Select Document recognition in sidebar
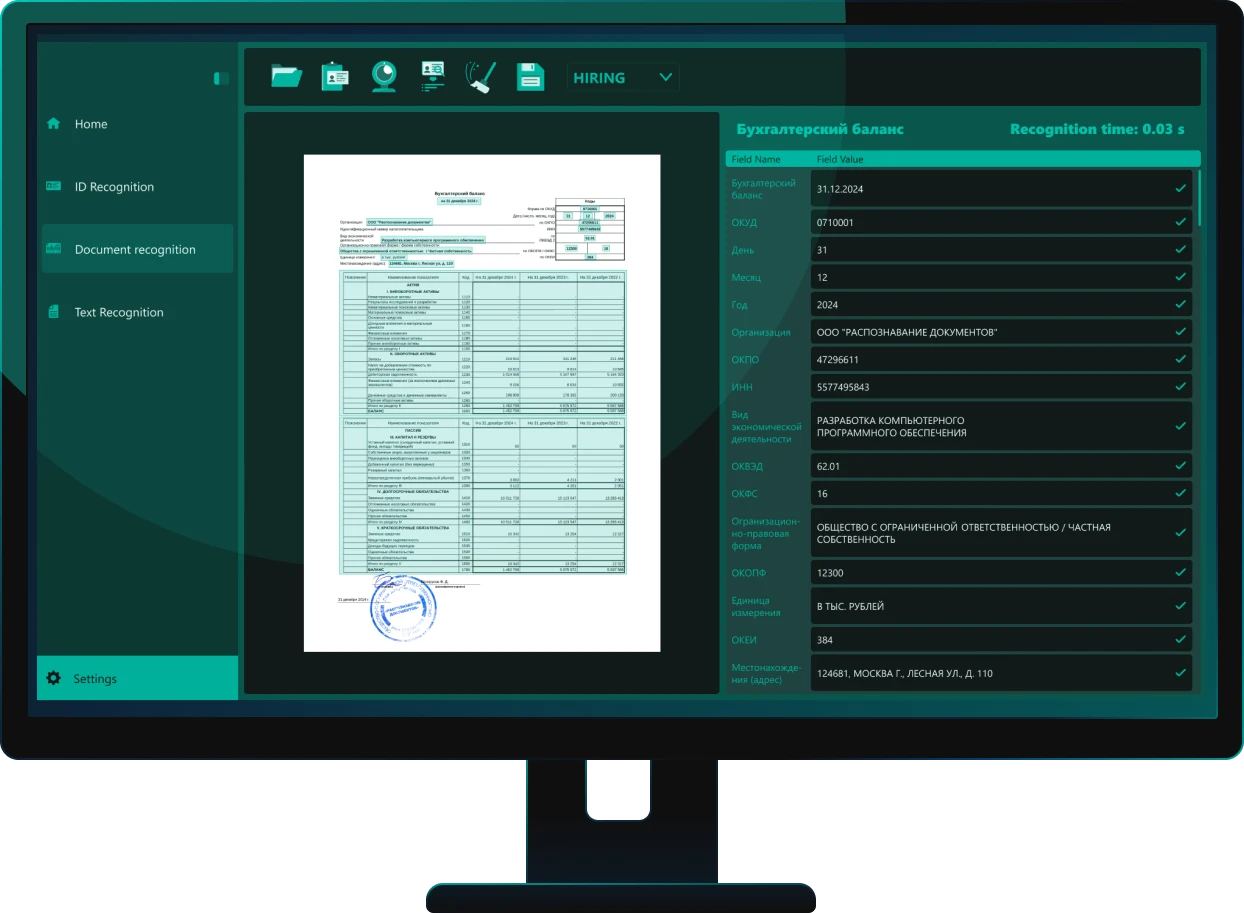Screen dimensions: 1244x913 (135, 250)
